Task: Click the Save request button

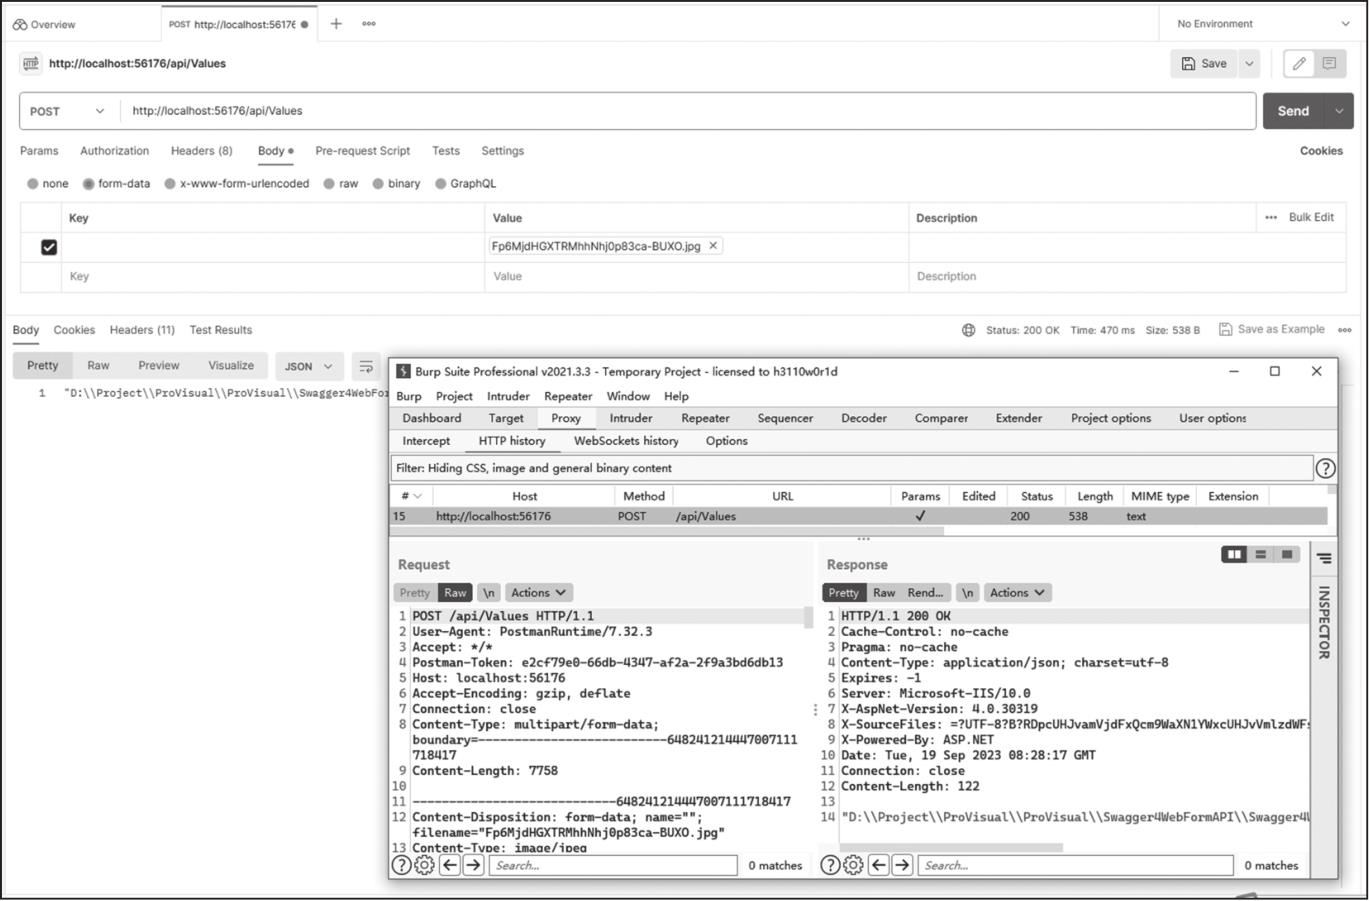Action: 1204,64
